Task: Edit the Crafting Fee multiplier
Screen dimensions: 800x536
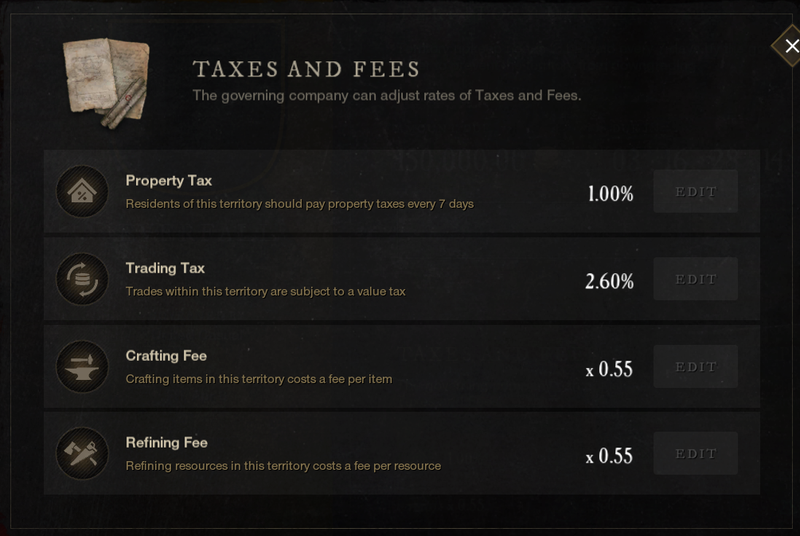Action: pos(695,366)
